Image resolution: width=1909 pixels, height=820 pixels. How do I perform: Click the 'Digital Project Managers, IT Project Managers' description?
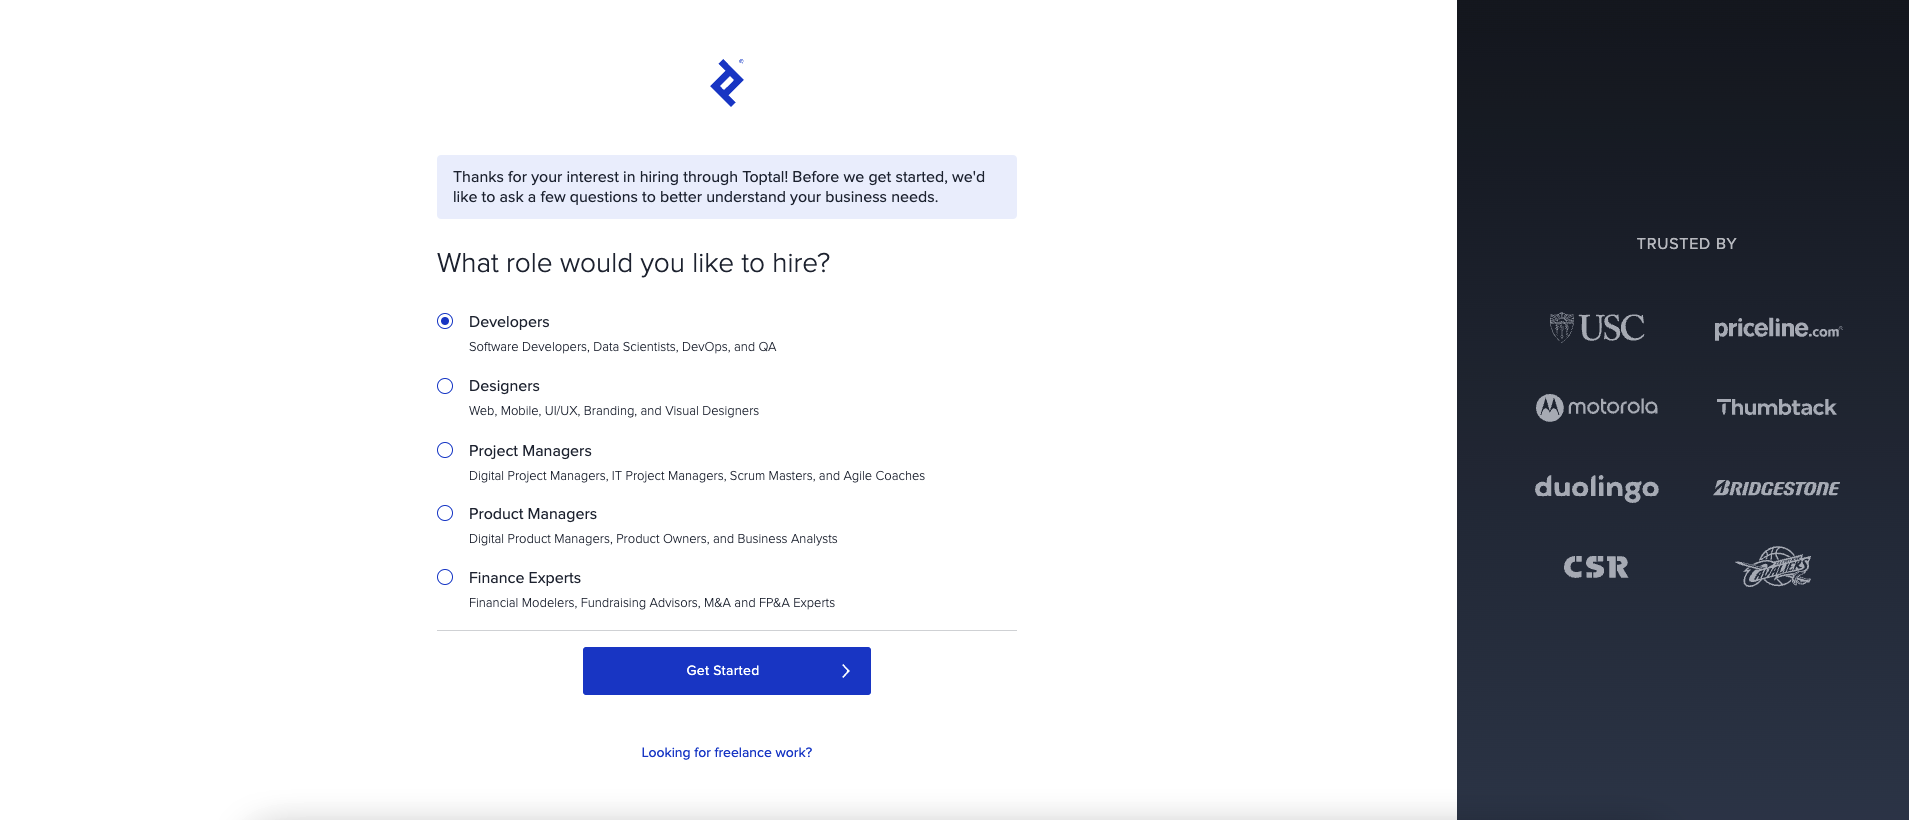697,476
